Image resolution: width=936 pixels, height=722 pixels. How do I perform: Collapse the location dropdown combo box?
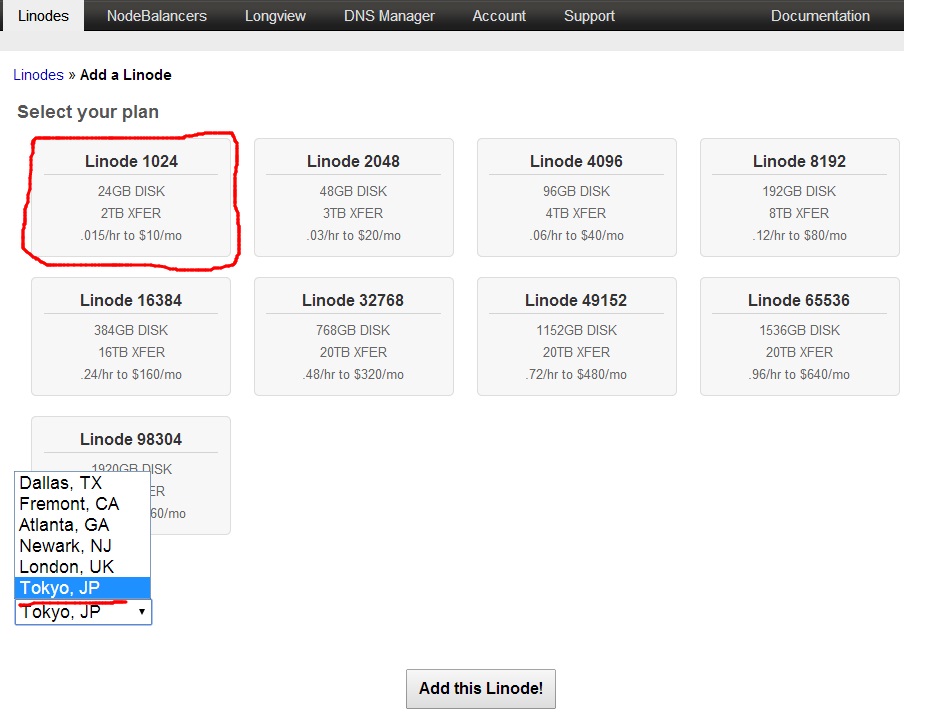coord(84,612)
